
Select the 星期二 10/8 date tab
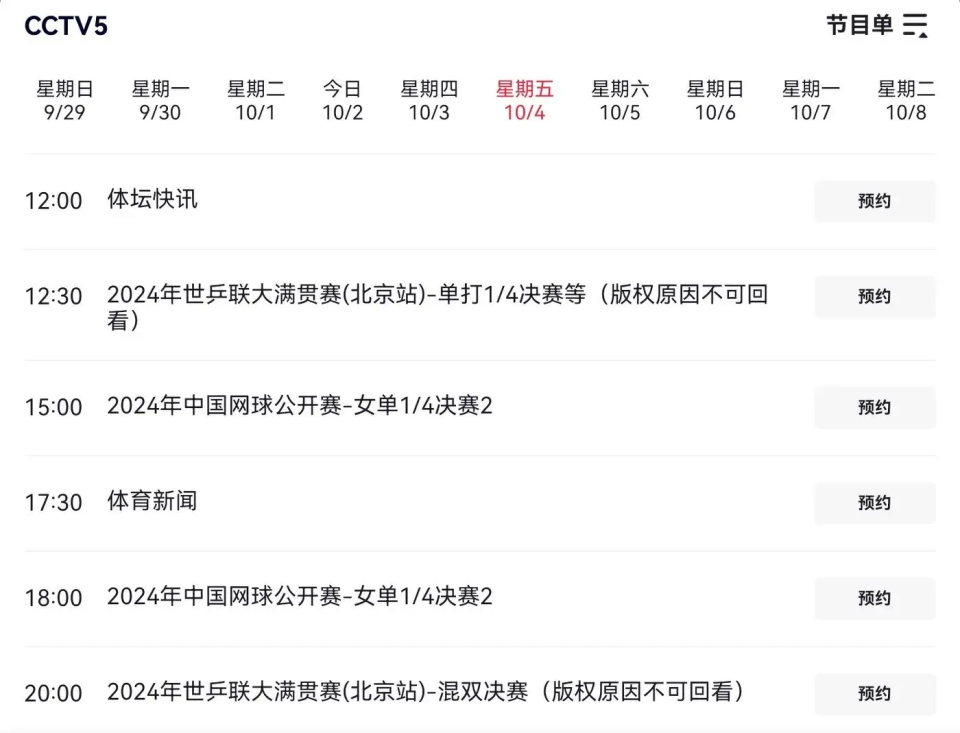tap(906, 101)
